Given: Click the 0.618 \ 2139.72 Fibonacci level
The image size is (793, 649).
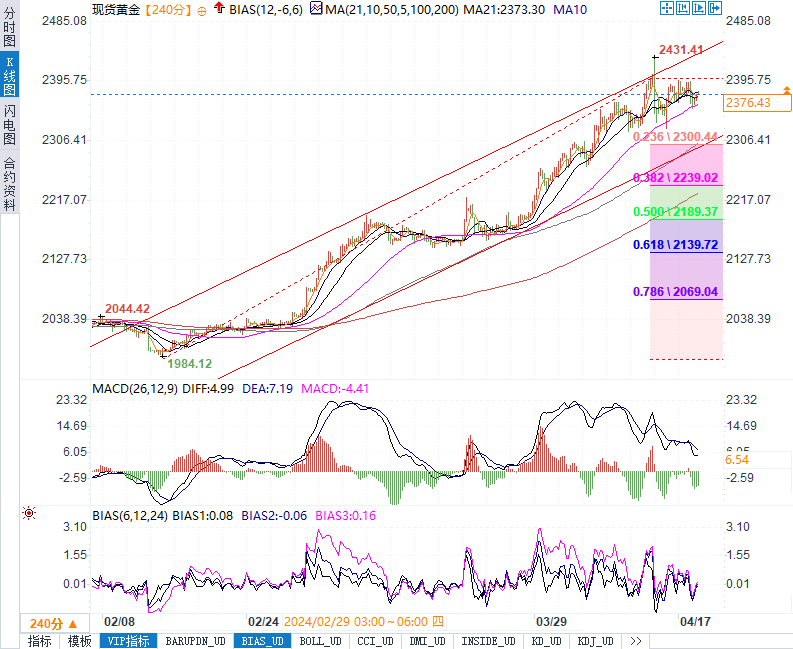Looking at the screenshot, I should (675, 245).
